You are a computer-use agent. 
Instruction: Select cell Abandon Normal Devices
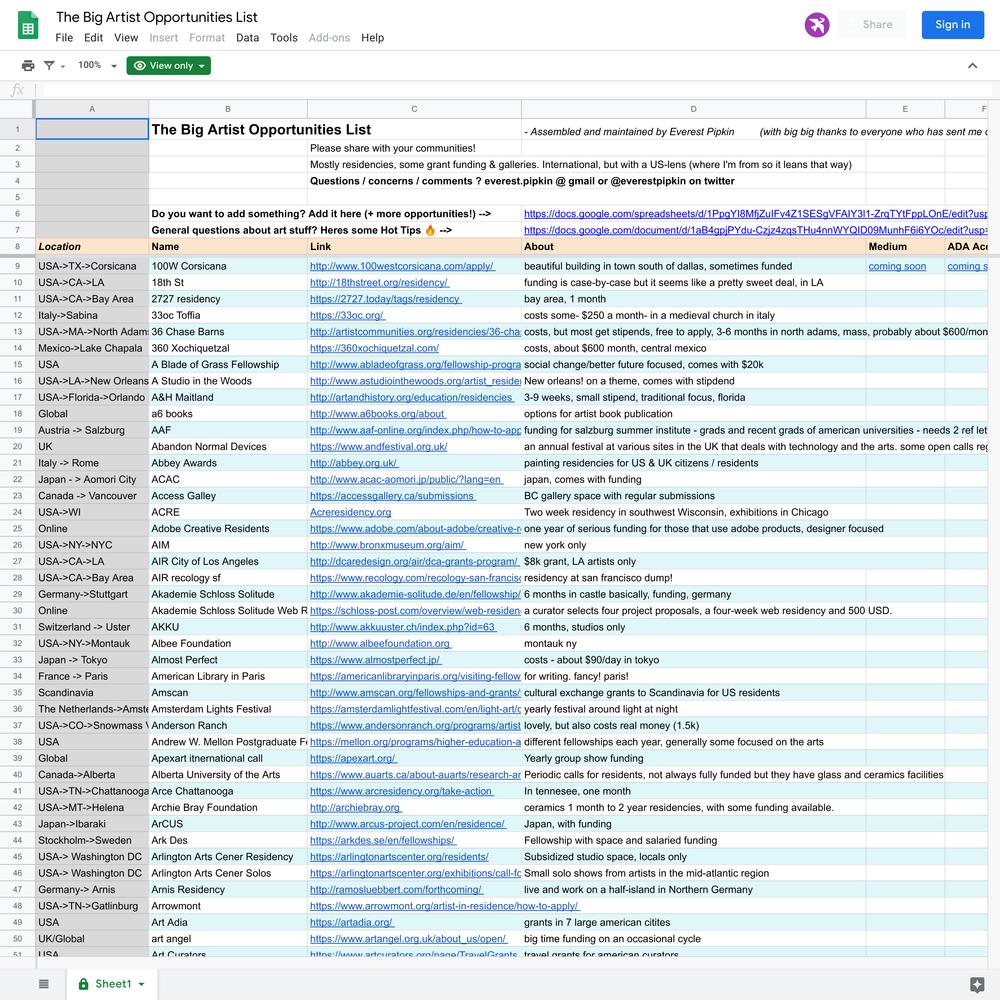pyautogui.click(x=228, y=446)
